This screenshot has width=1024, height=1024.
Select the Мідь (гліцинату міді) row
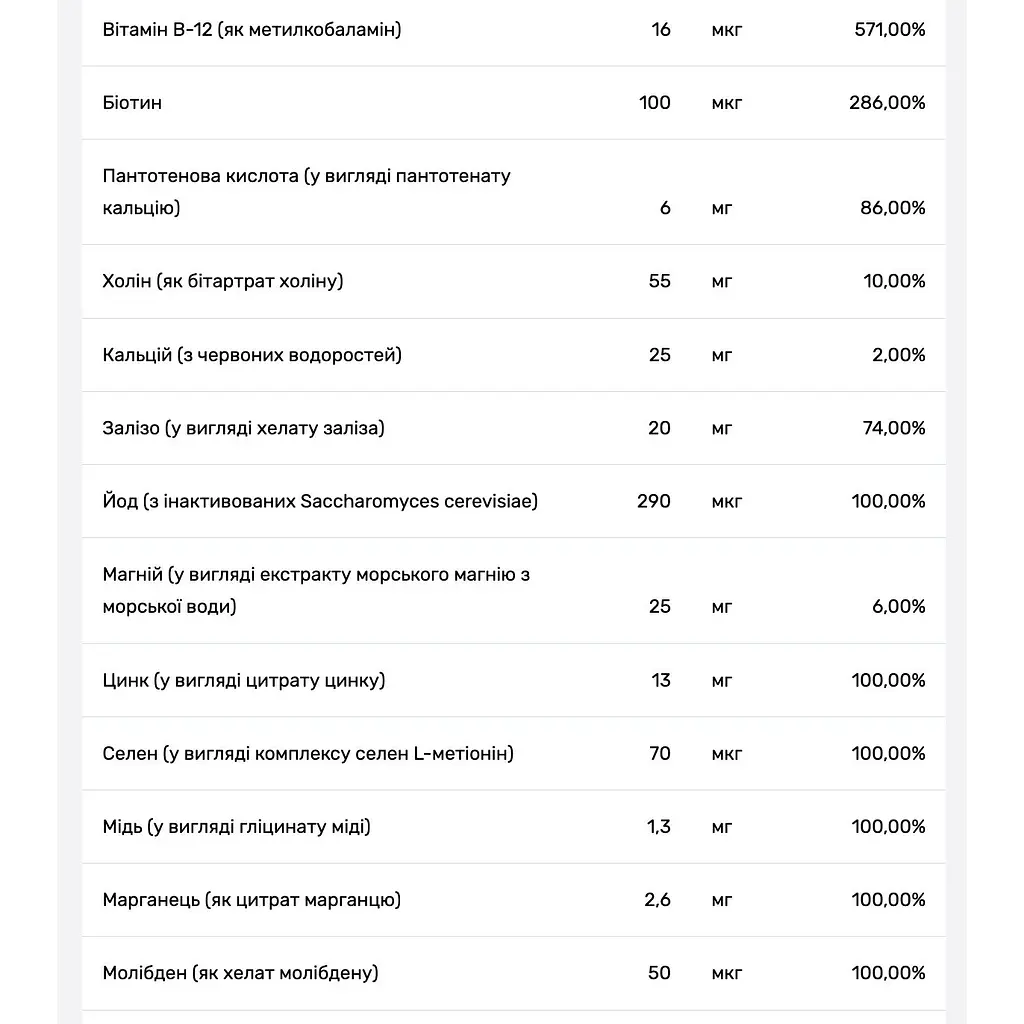(513, 827)
